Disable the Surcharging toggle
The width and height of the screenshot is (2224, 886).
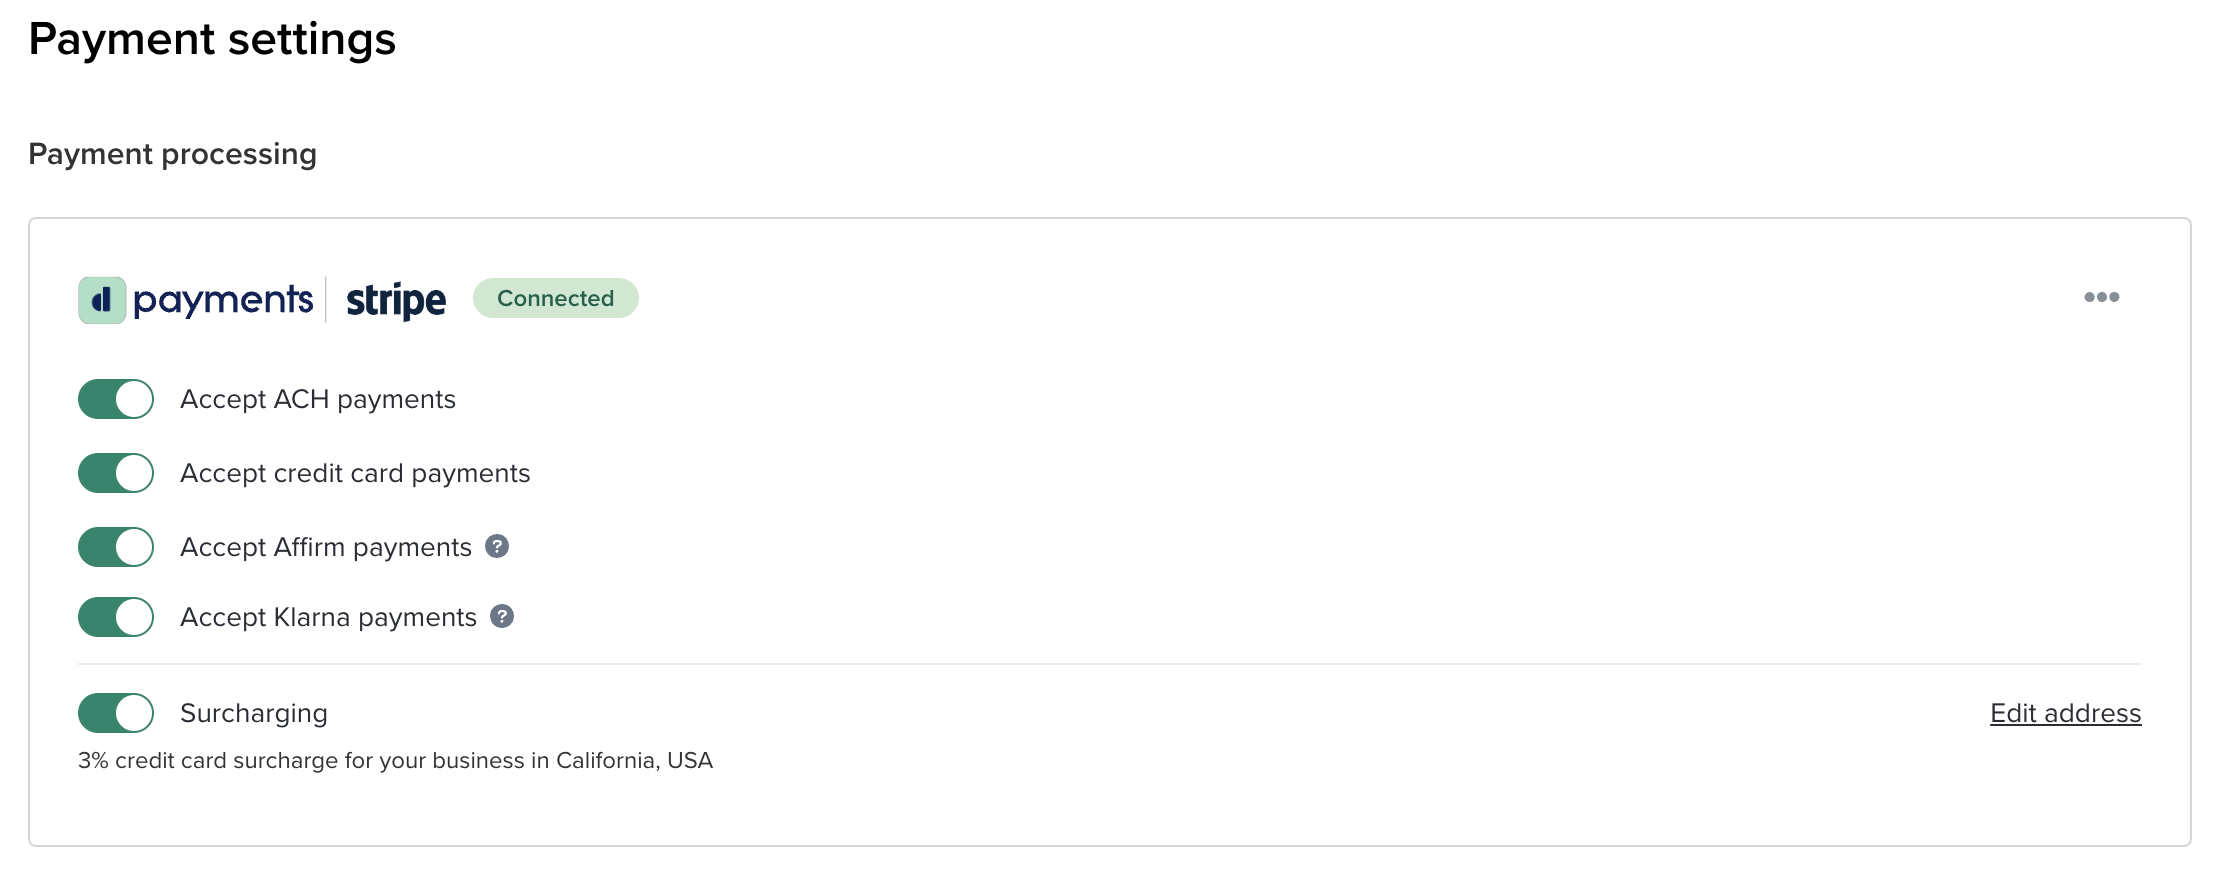(x=116, y=713)
